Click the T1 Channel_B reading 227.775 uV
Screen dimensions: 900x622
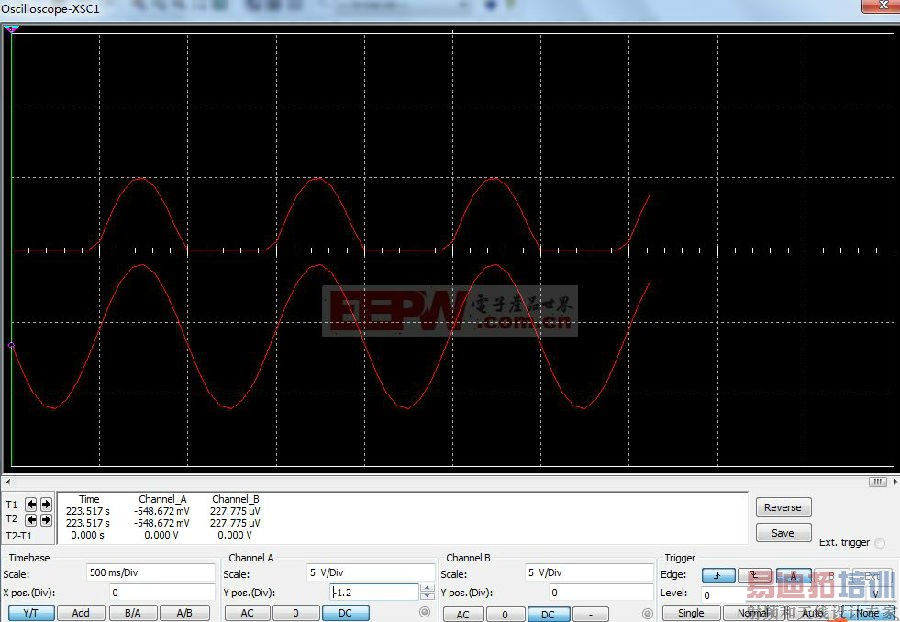coord(235,511)
